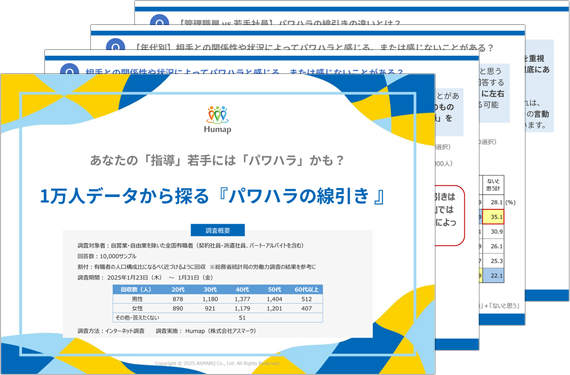Select the 60代以上 column header
Screen dimensions: 570x375
[306, 290]
